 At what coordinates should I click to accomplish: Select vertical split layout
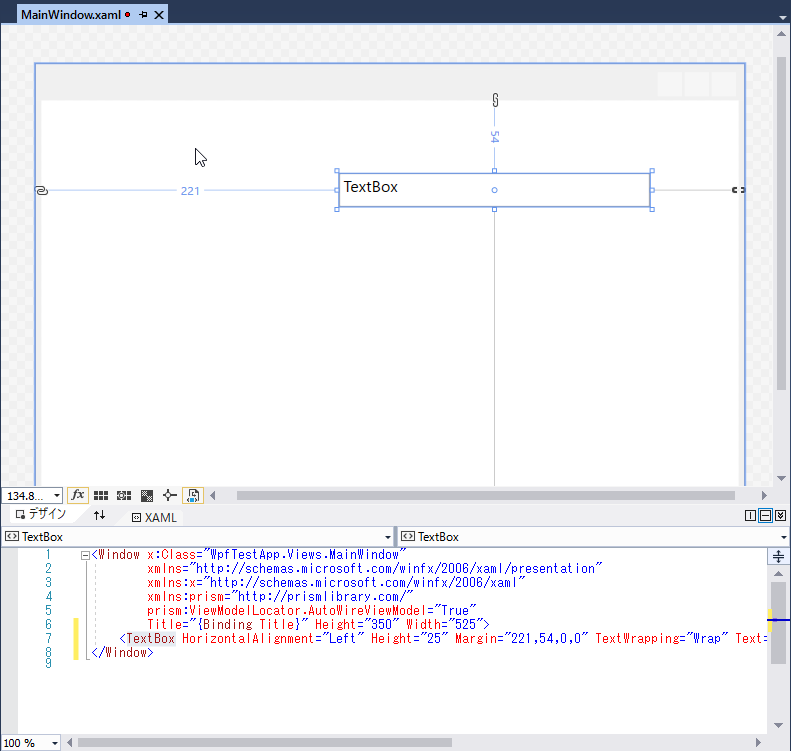coord(750,515)
